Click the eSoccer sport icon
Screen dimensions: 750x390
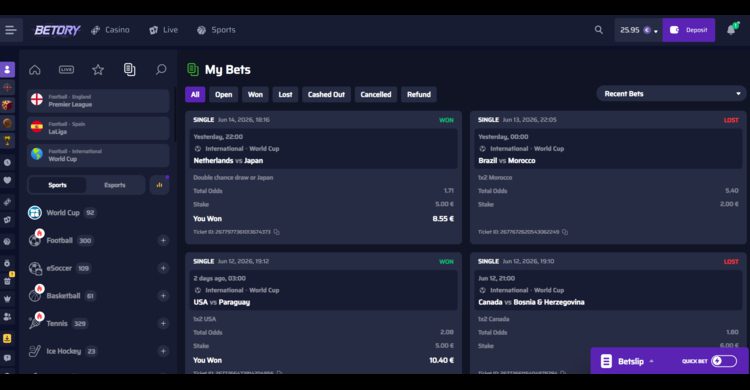click(35, 268)
